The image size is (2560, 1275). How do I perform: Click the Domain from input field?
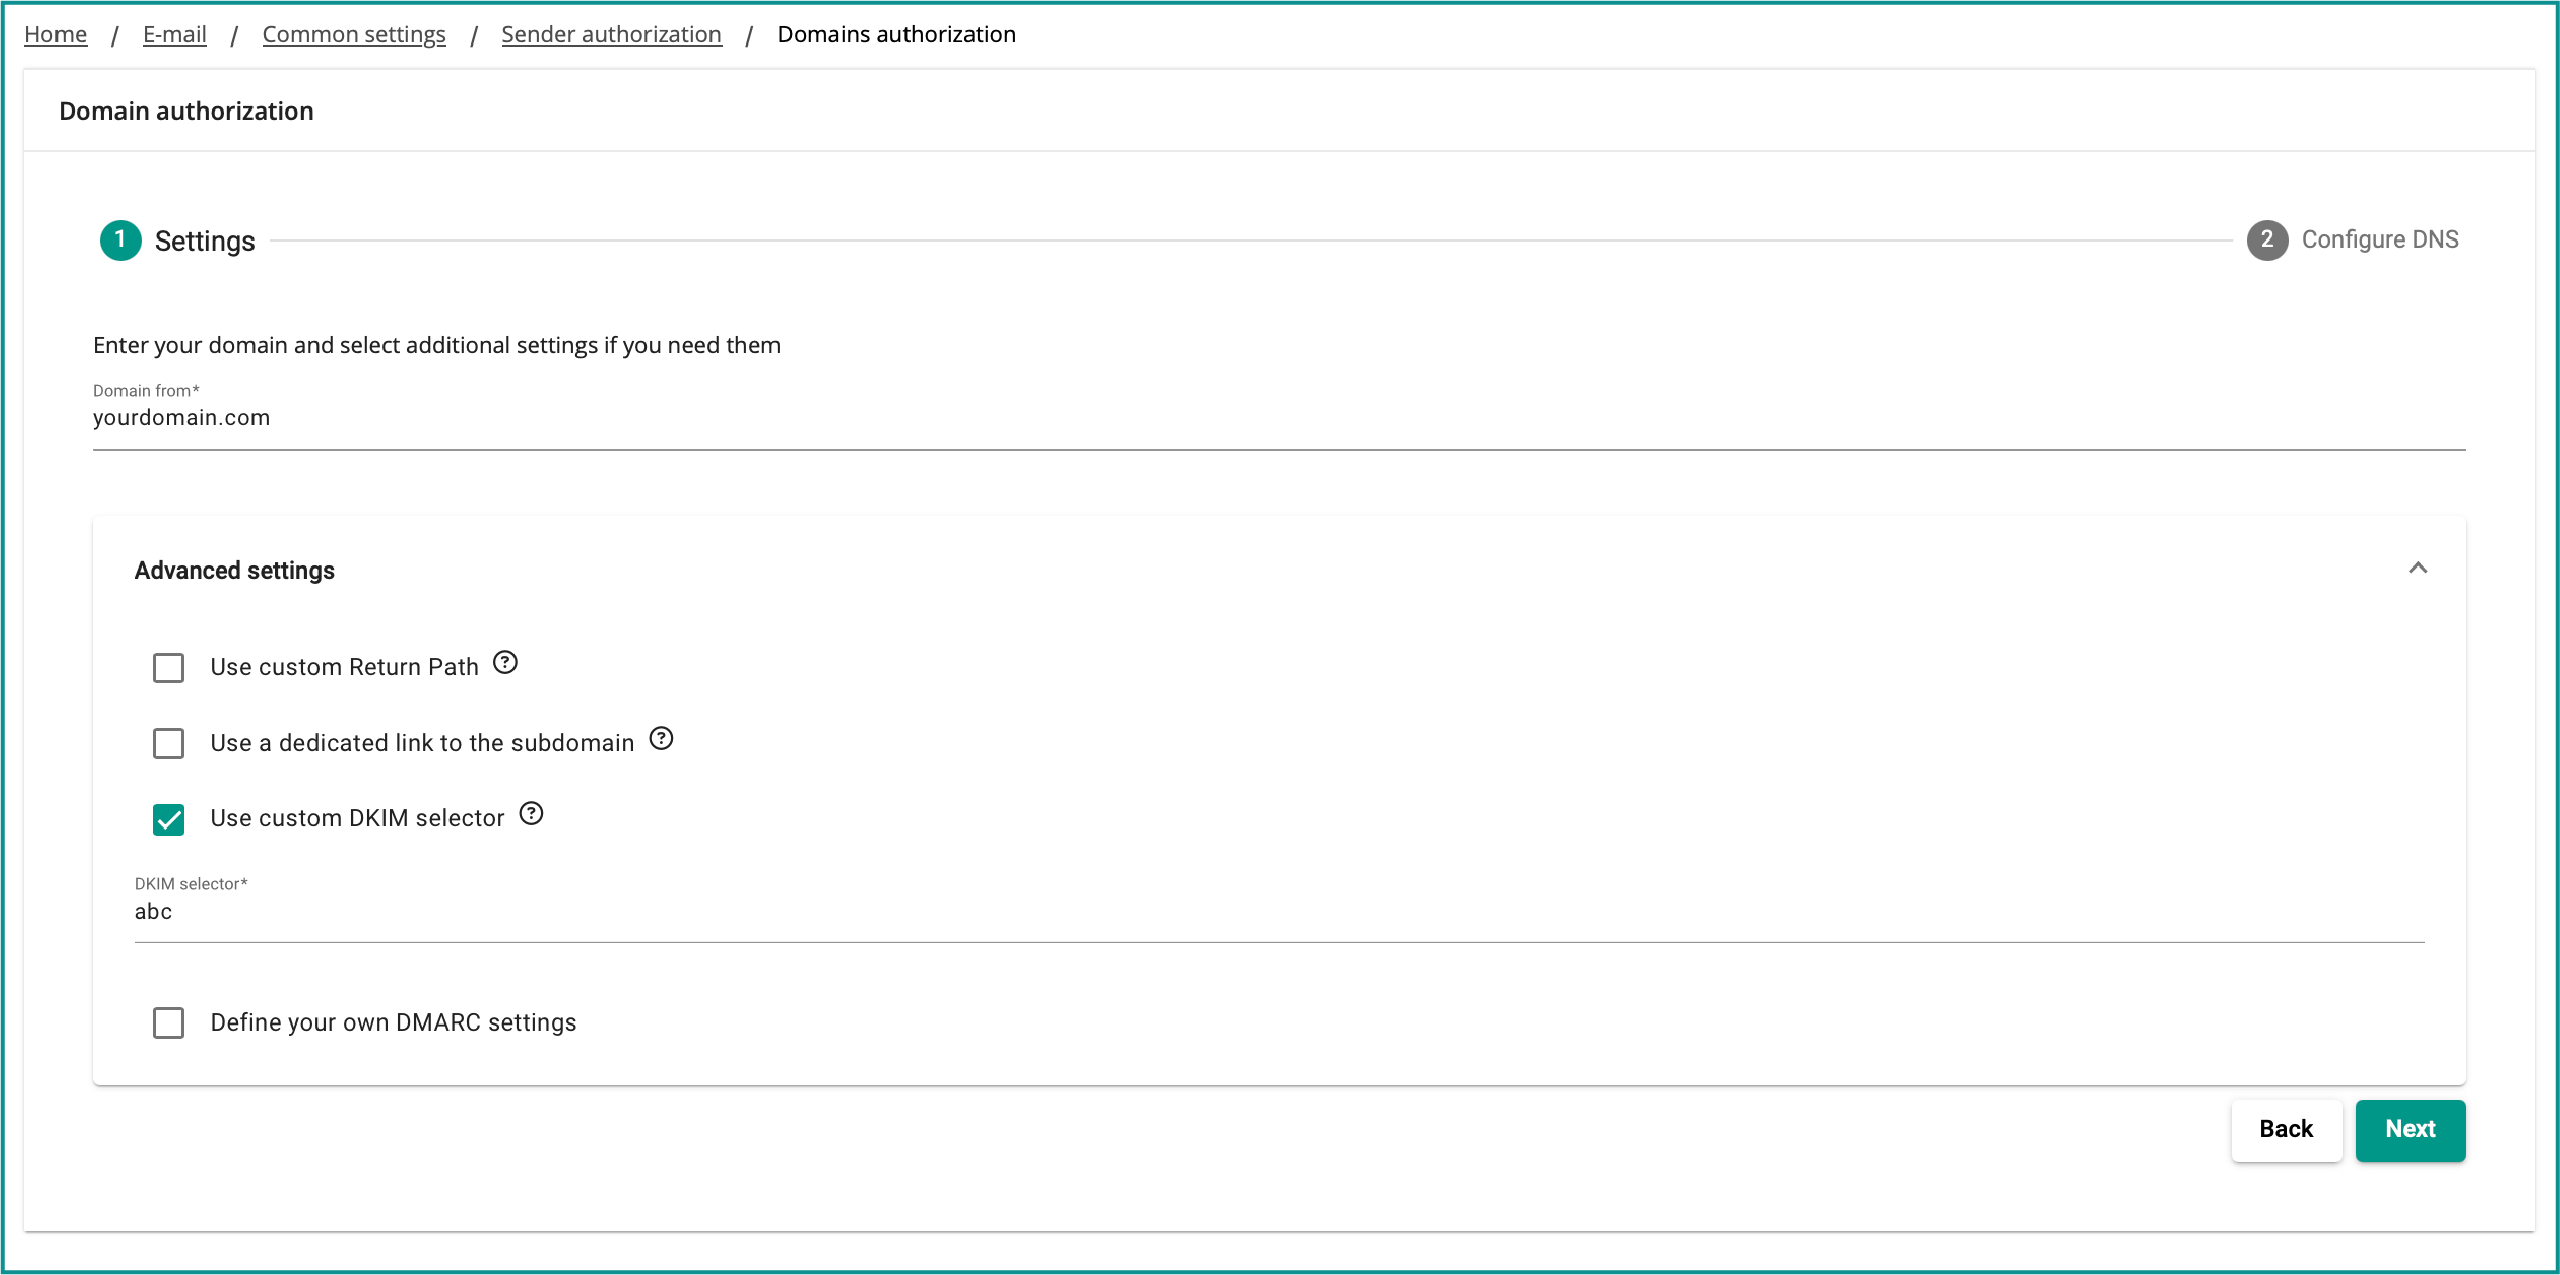coord(1278,418)
